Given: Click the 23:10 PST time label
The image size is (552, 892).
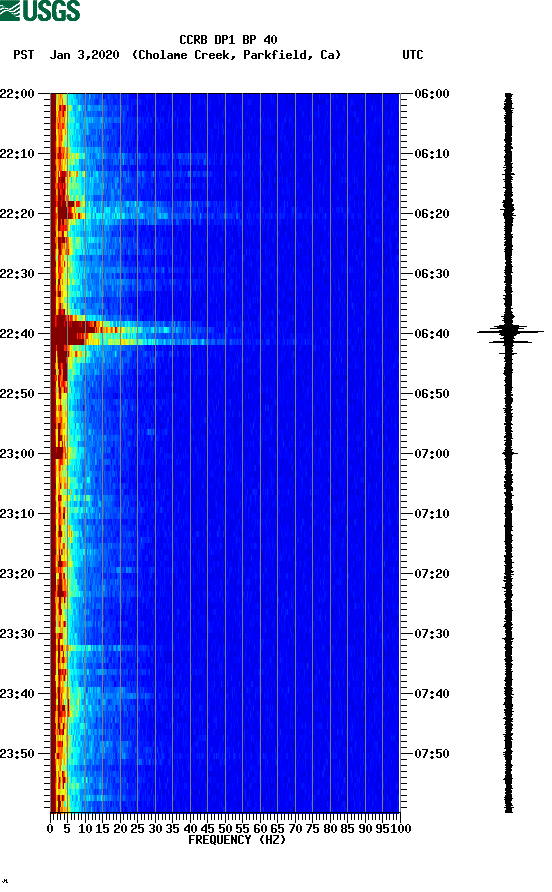Looking at the screenshot, I should 17,514.
